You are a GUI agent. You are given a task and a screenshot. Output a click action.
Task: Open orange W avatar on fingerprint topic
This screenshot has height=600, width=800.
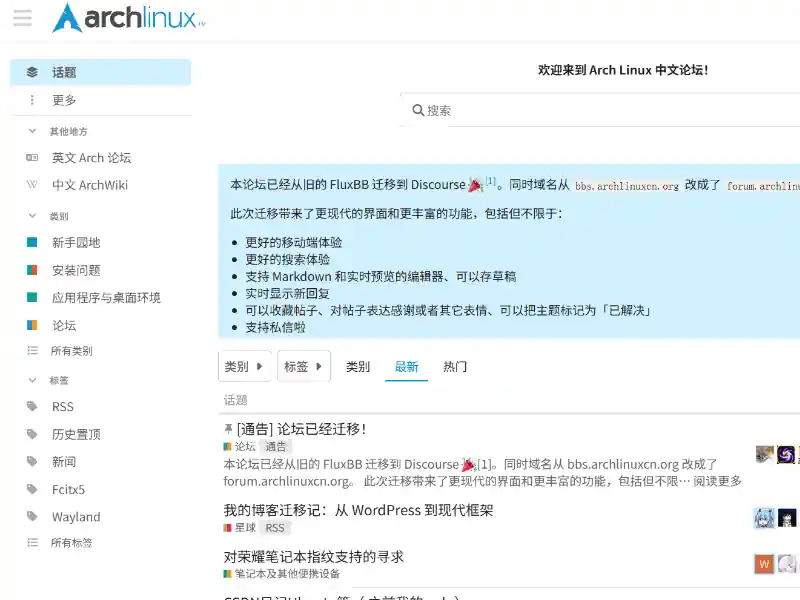click(764, 564)
